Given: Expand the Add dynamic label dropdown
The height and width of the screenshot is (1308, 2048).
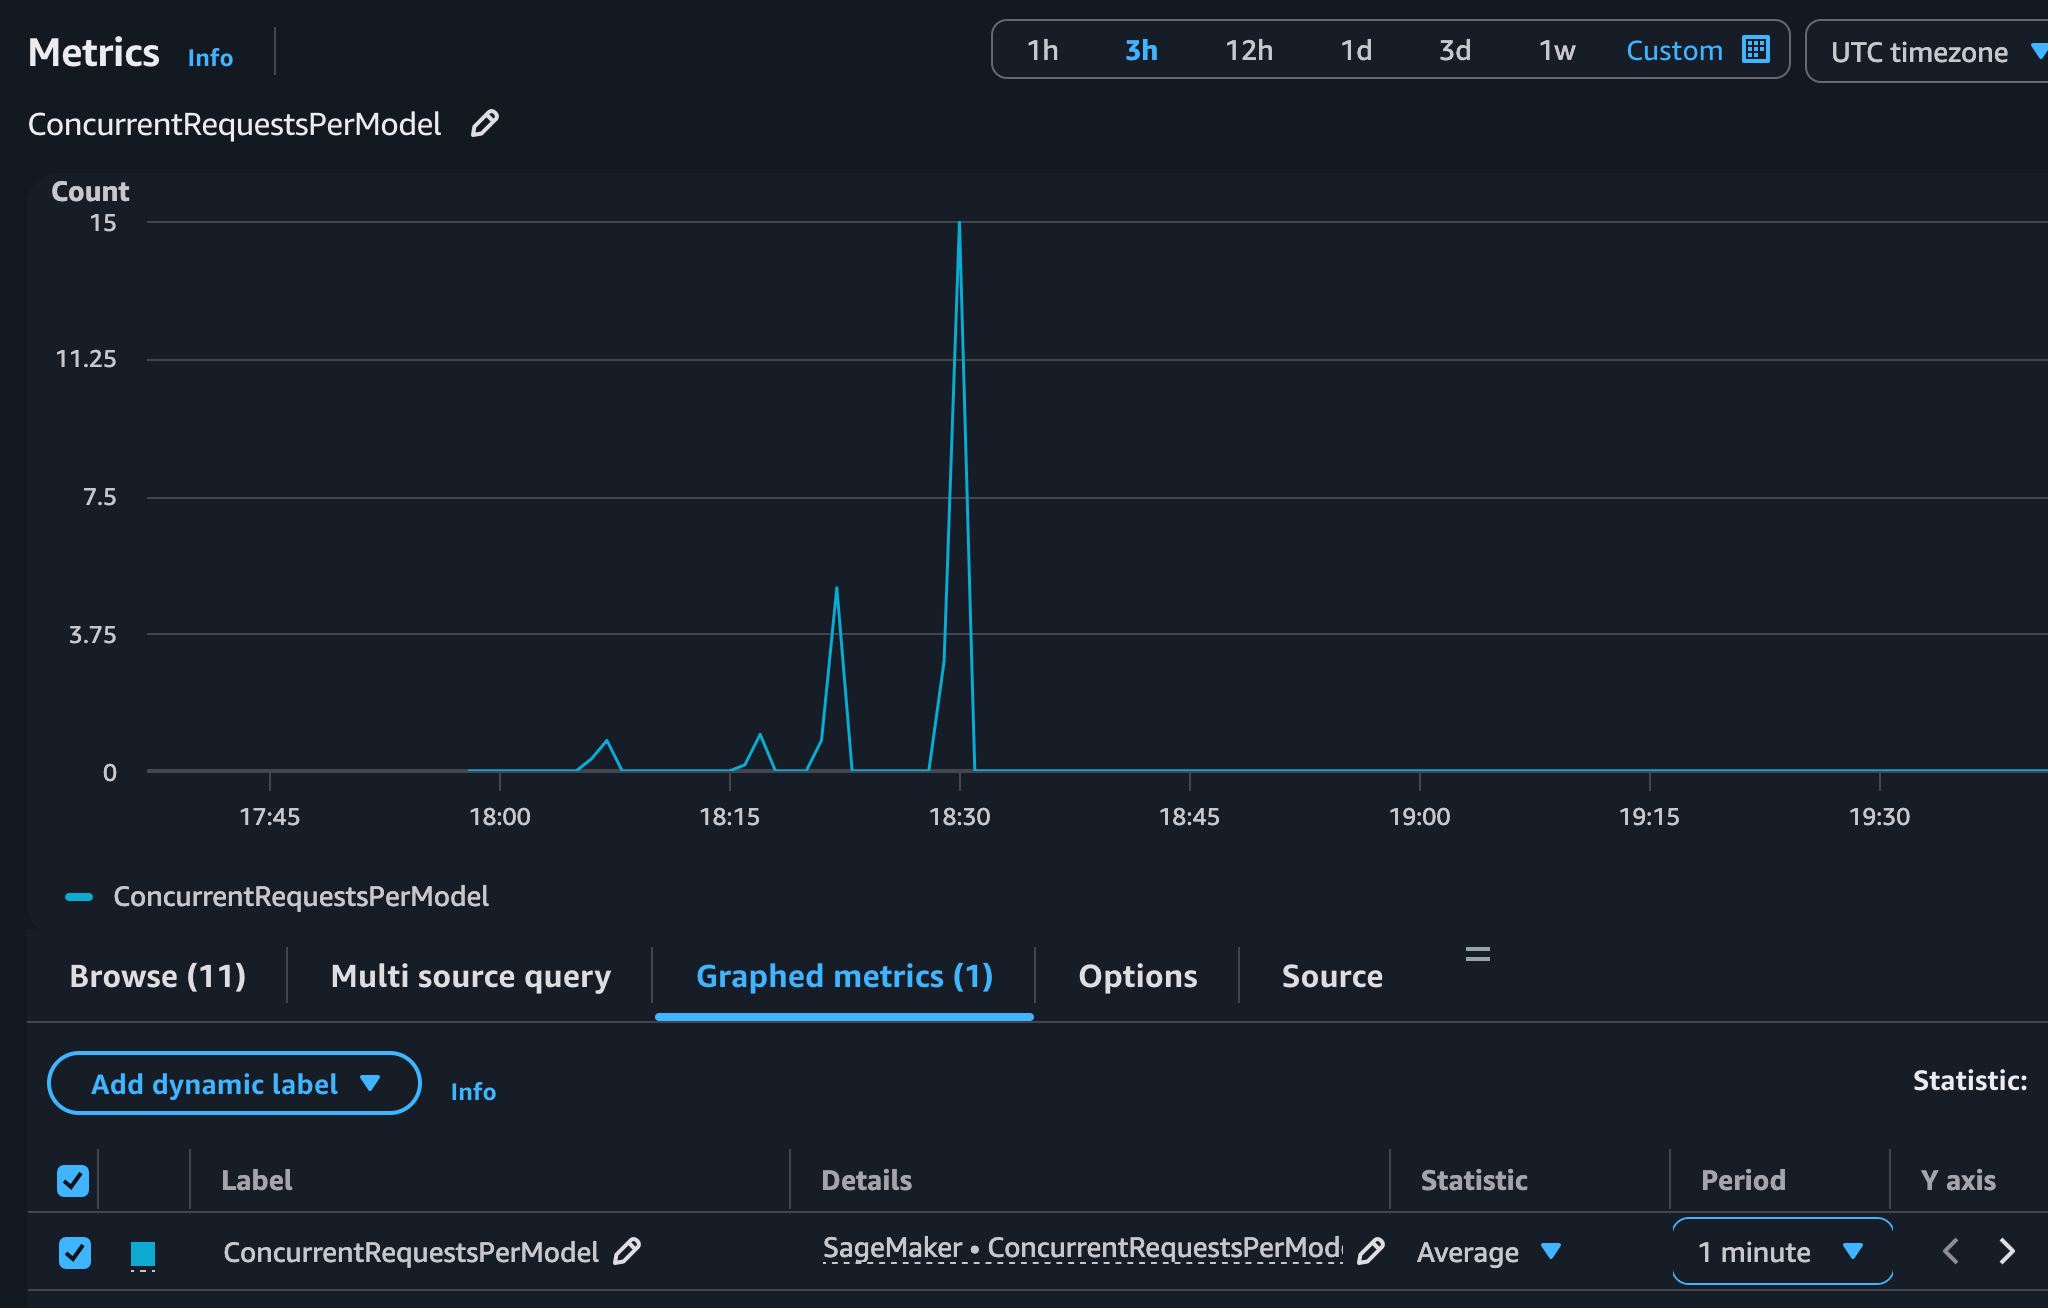Looking at the screenshot, I should [x=233, y=1083].
